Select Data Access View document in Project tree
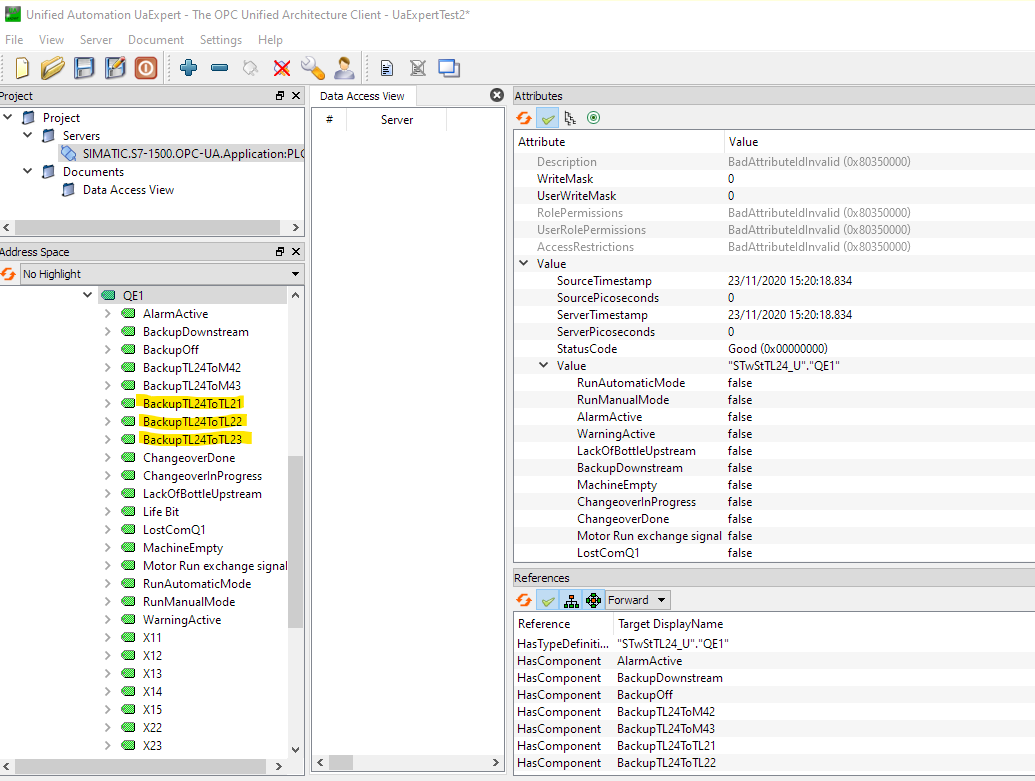Image resolution: width=1035 pixels, height=781 pixels. click(x=128, y=190)
